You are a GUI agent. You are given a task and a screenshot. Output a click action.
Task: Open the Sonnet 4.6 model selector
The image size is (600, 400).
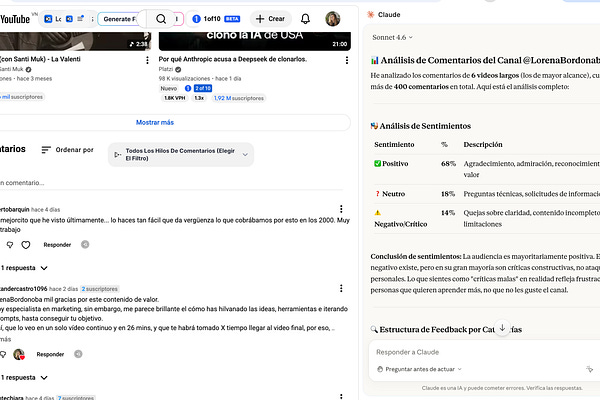pos(392,38)
